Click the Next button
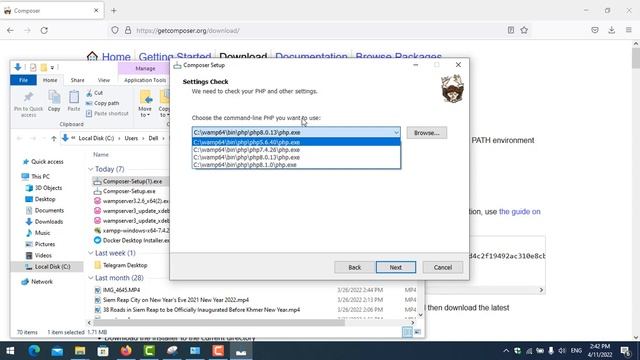The width and height of the screenshot is (640, 360). [396, 267]
